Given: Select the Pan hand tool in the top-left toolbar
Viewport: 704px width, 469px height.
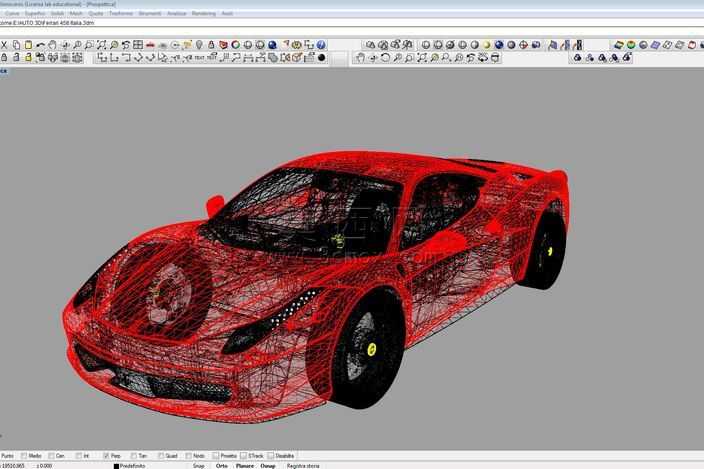Looking at the screenshot, I should [53, 45].
